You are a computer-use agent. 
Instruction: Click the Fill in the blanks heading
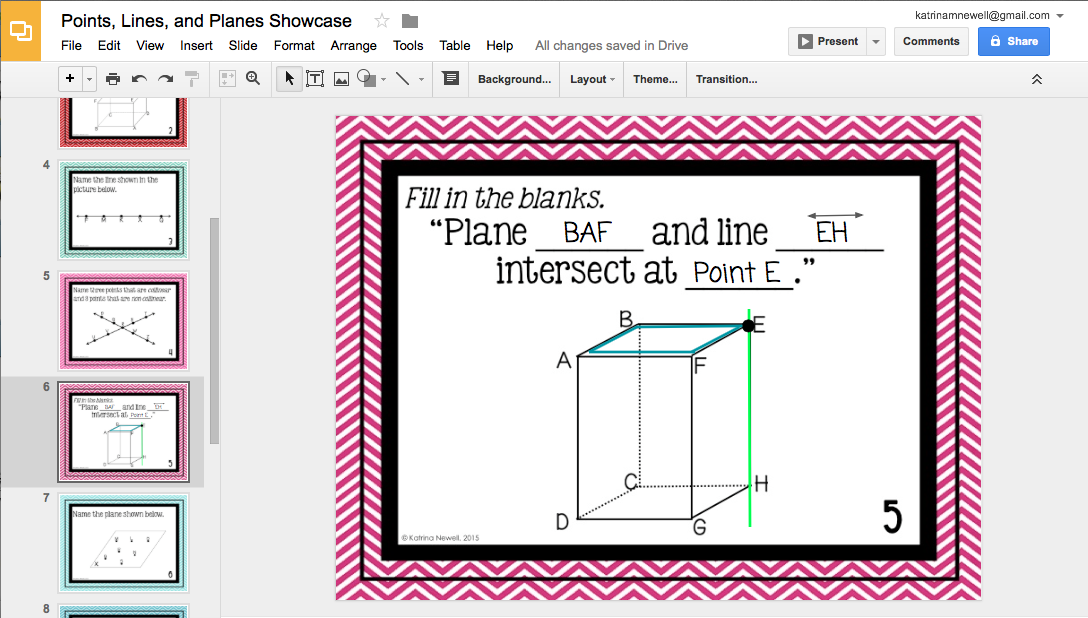click(x=504, y=199)
